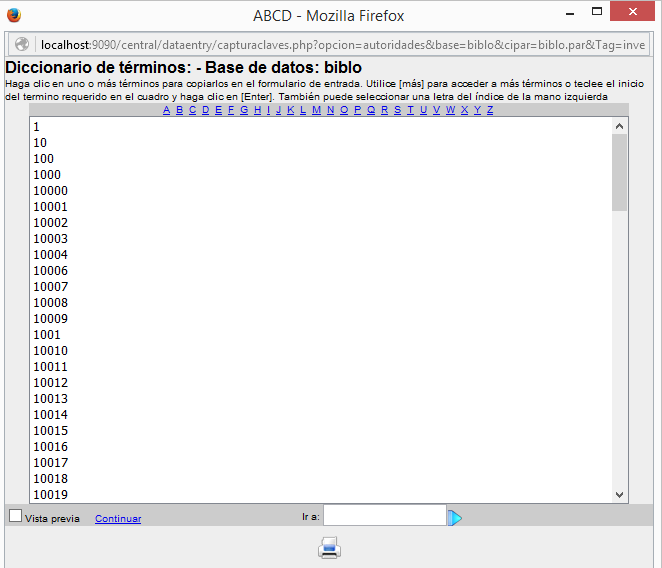The width and height of the screenshot is (662, 568).
Task: Choose the term 1 at list top
Action: 36,127
